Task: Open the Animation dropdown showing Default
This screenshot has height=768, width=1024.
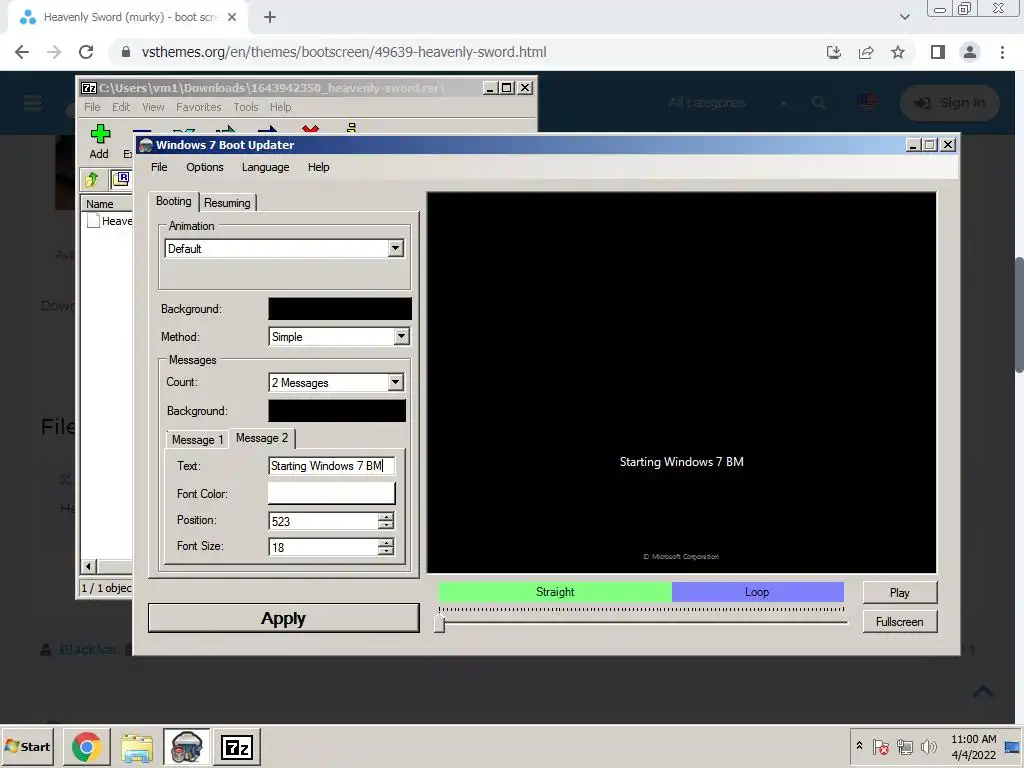Action: pos(395,248)
